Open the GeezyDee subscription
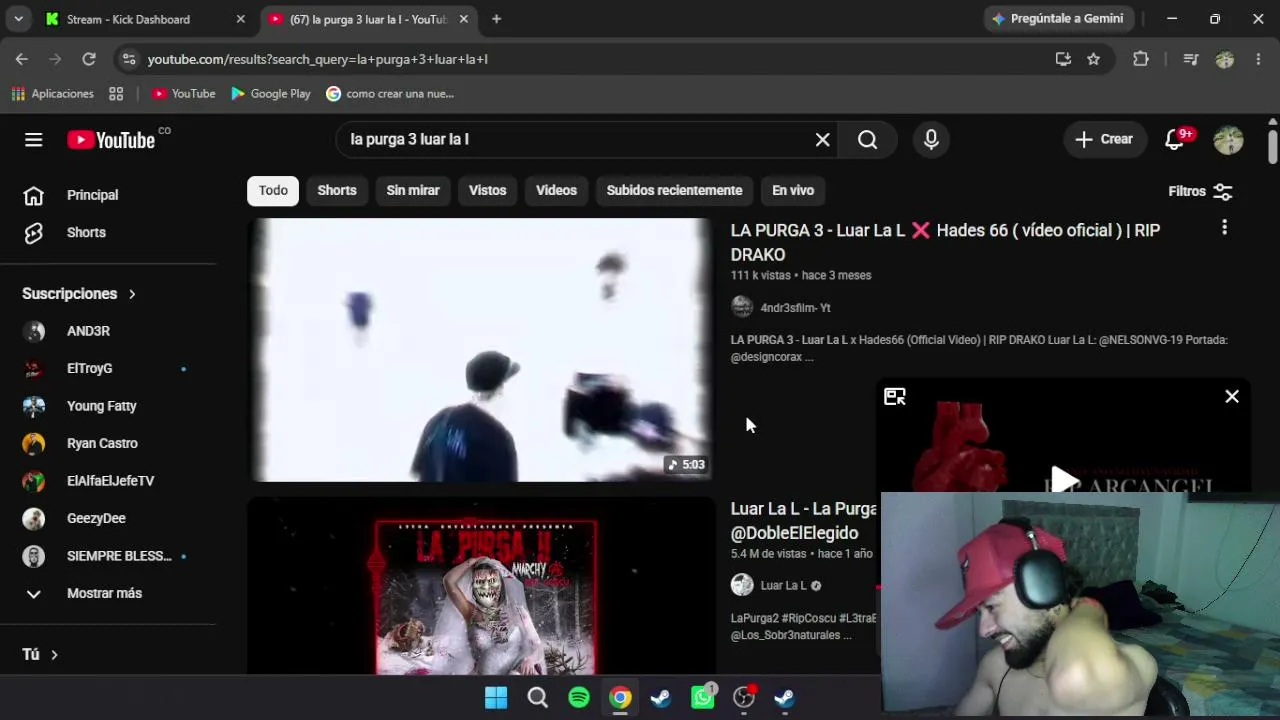The width and height of the screenshot is (1280, 720). (108, 518)
